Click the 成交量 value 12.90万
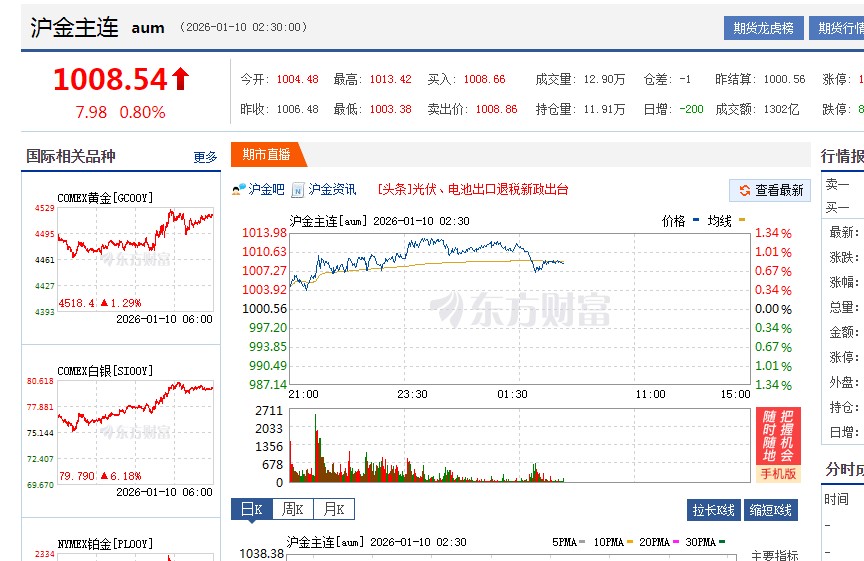 pyautogui.click(x=604, y=79)
